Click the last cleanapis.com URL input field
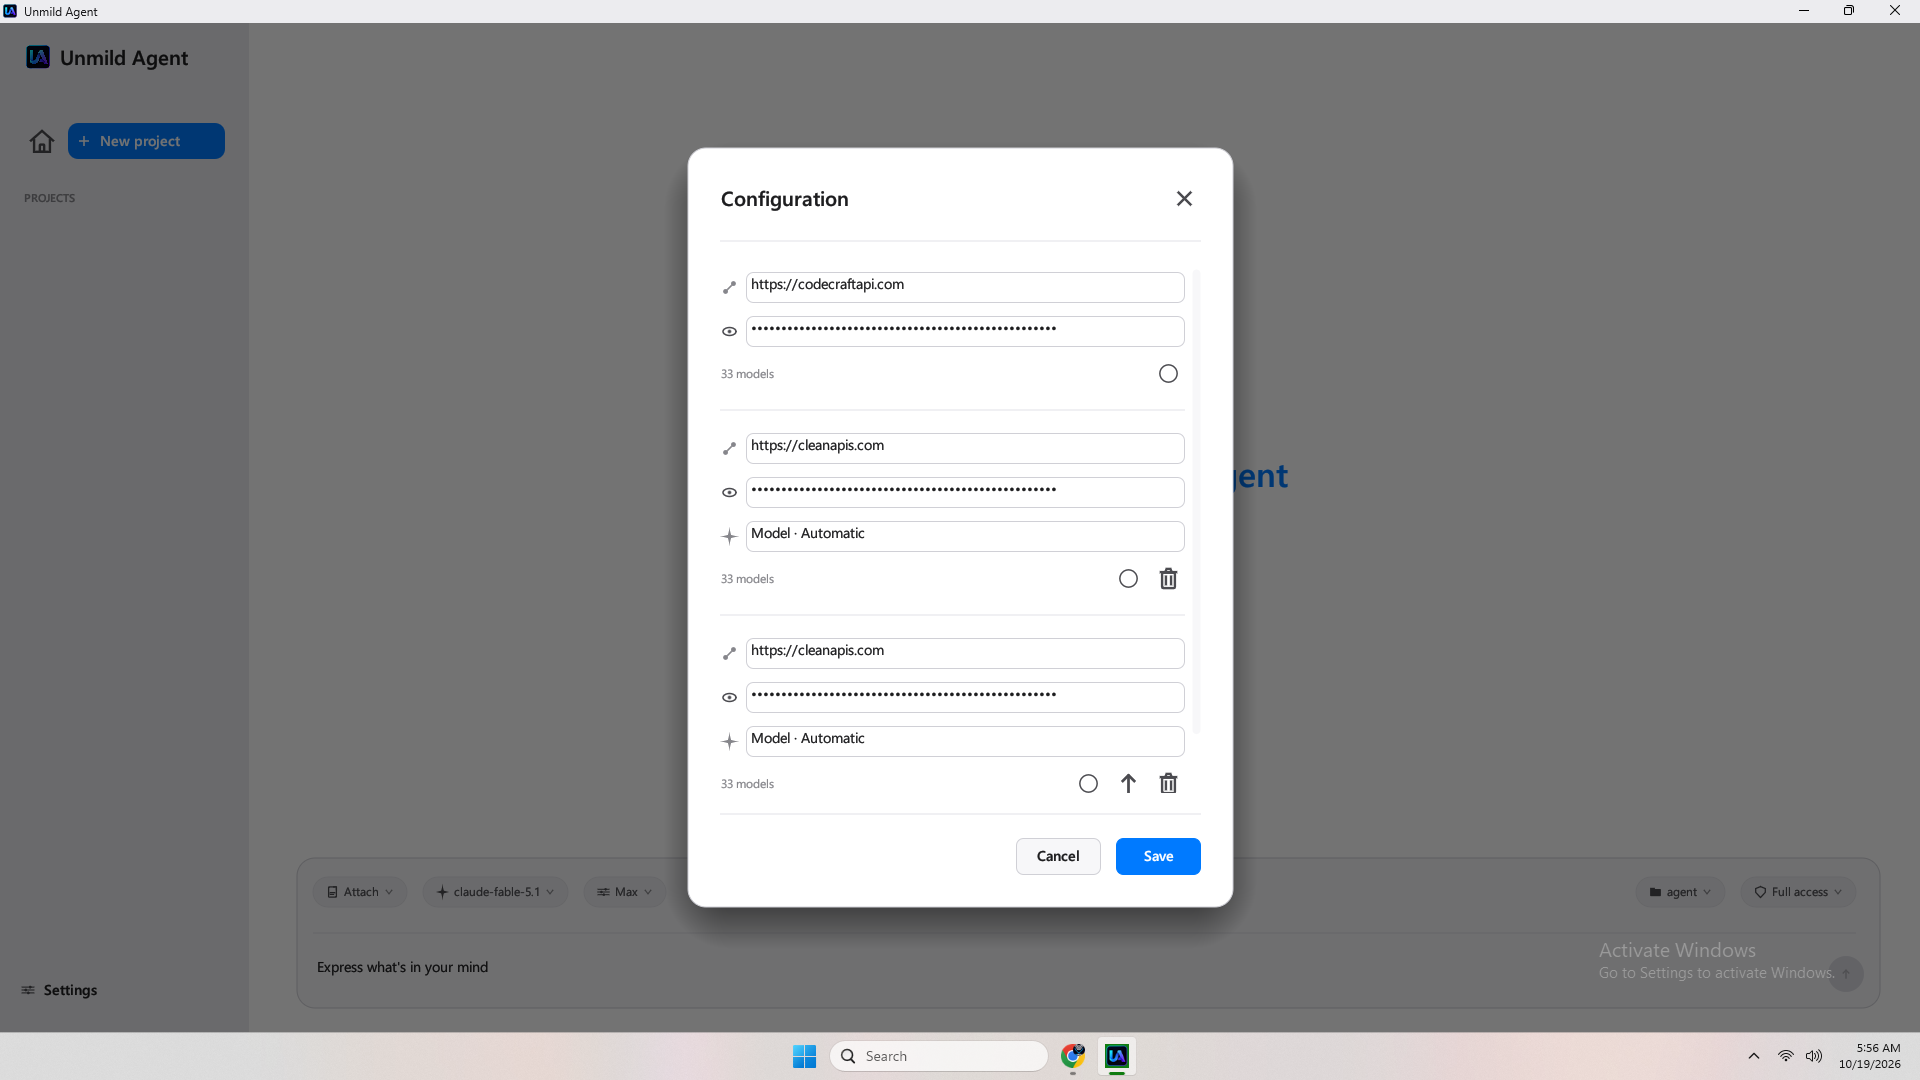This screenshot has height=1080, width=1920. point(965,653)
